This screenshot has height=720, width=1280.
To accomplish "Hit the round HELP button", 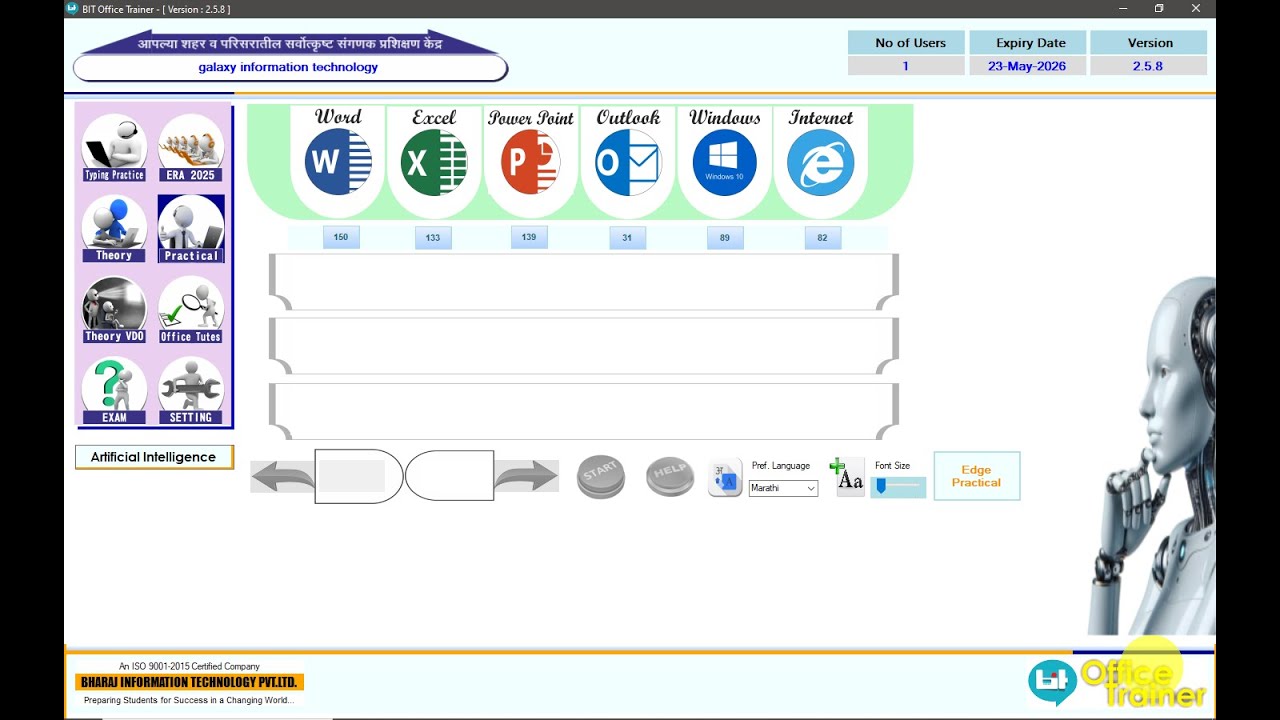I will (x=670, y=477).
